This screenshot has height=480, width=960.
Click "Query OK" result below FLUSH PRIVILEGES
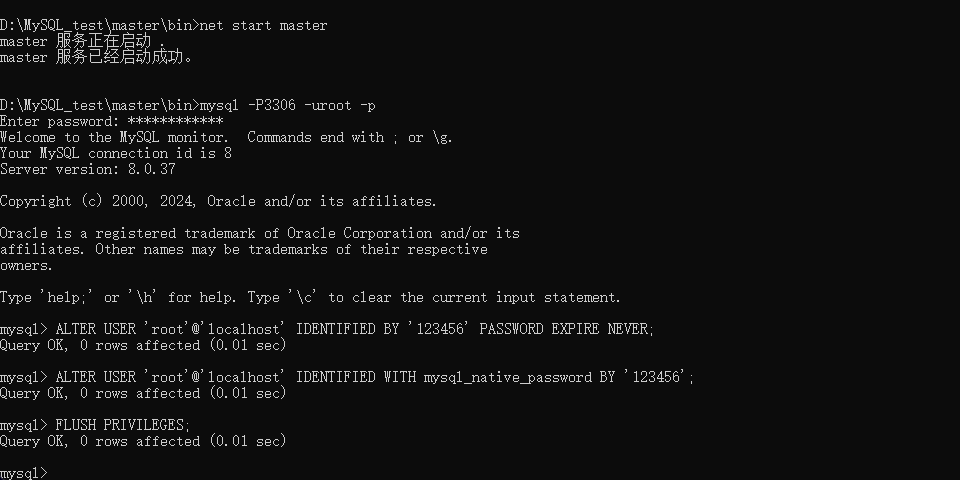click(143, 441)
